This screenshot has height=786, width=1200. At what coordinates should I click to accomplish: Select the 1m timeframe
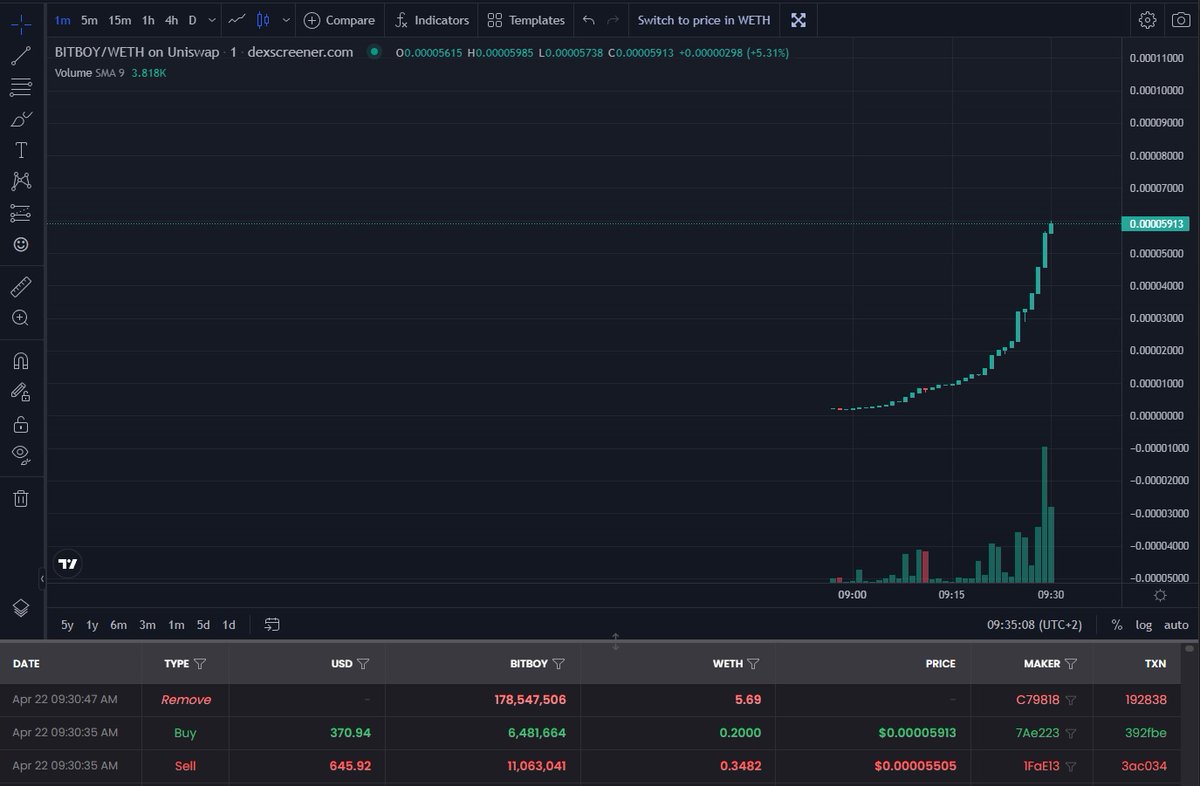point(62,20)
